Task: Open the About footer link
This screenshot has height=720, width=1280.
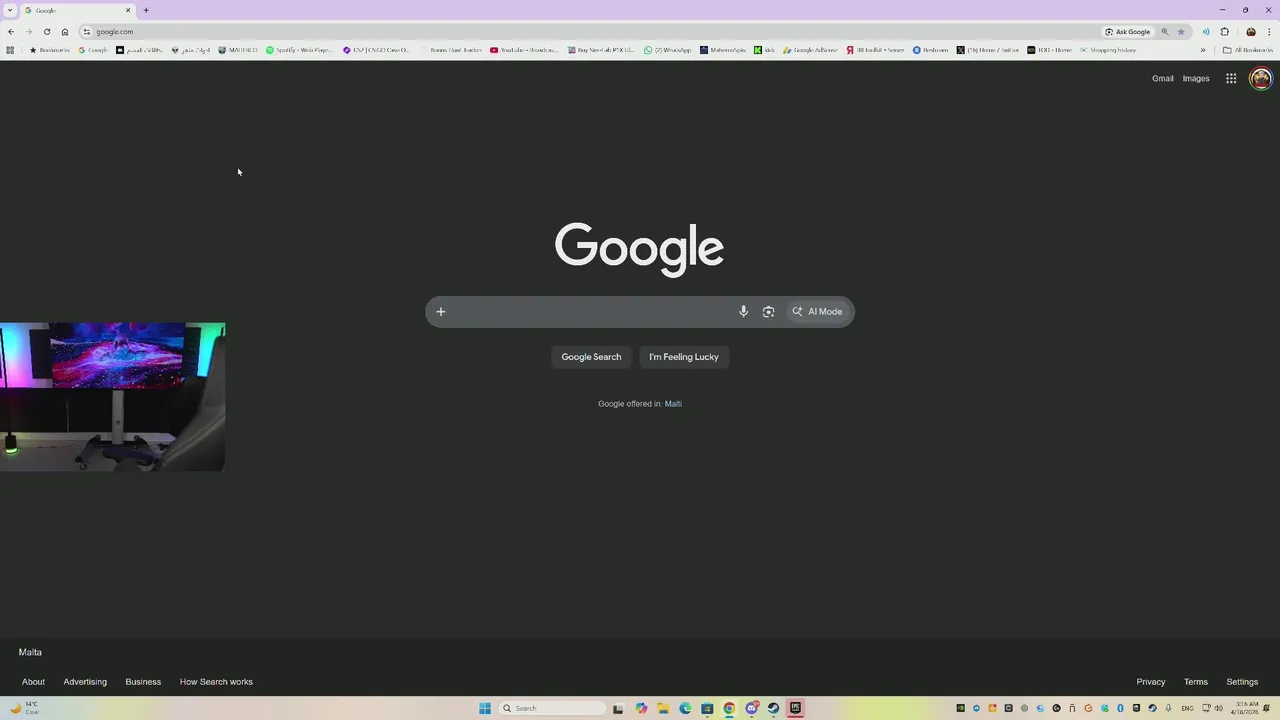Action: point(33,682)
